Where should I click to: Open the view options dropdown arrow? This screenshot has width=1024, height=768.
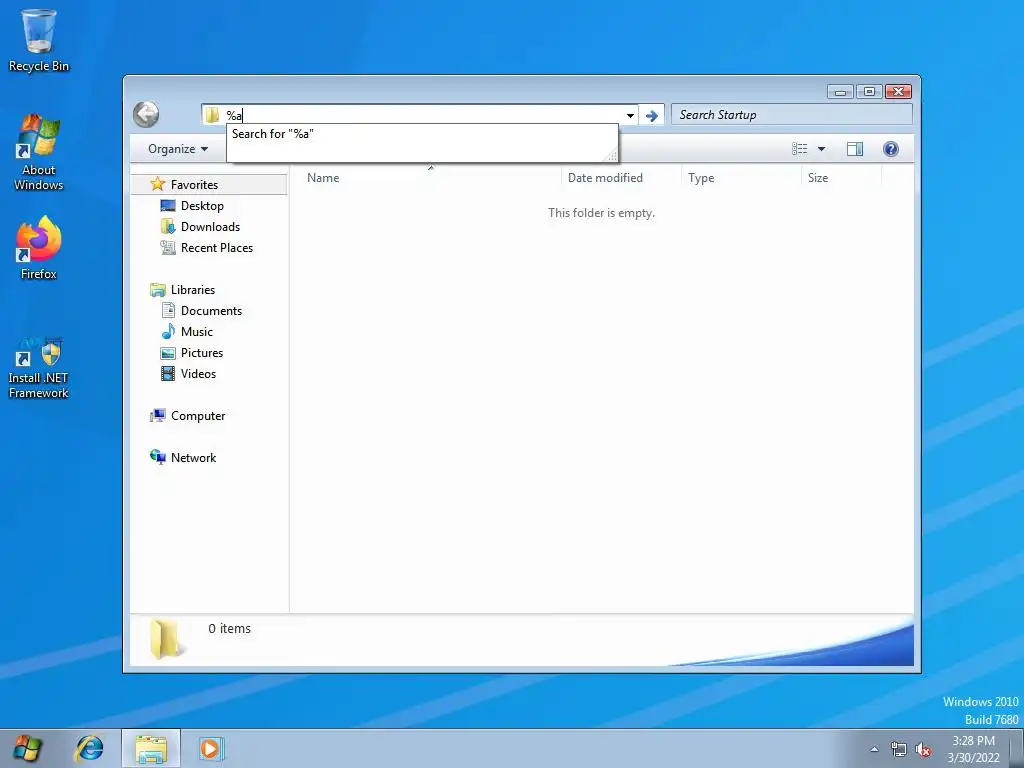point(822,149)
